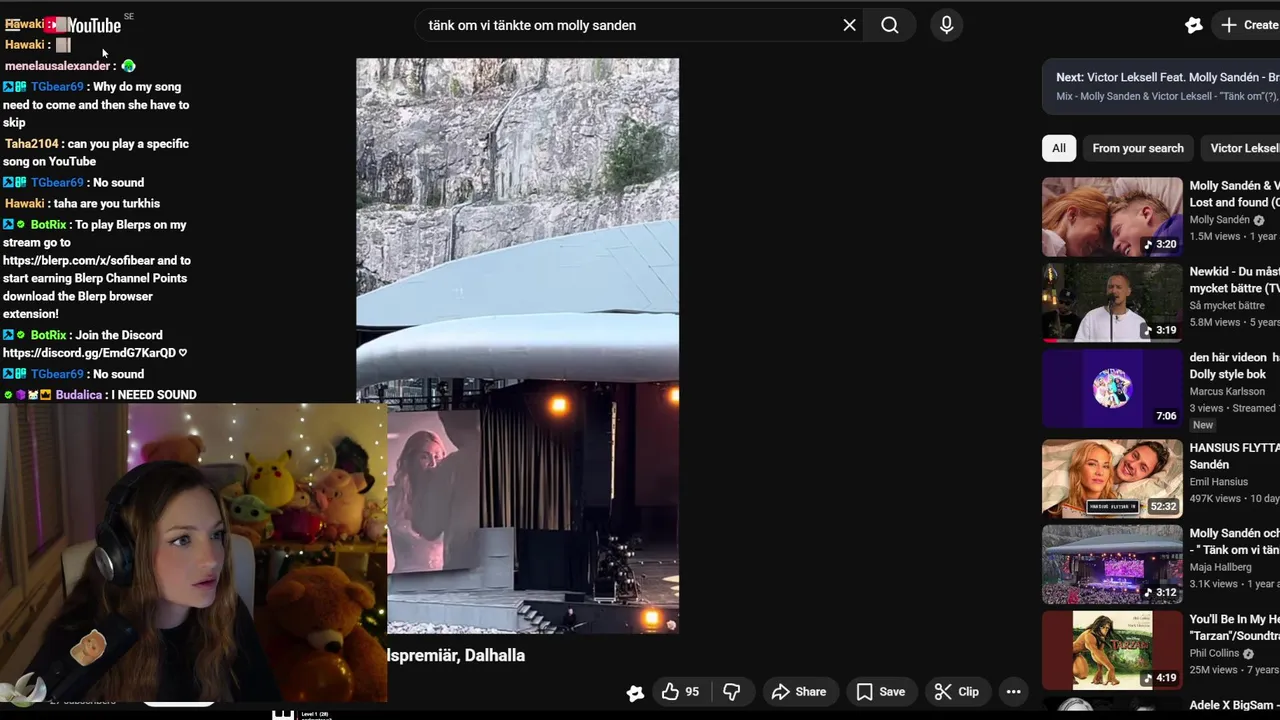Click the vertical video player
The image size is (1280, 720).
(x=517, y=345)
